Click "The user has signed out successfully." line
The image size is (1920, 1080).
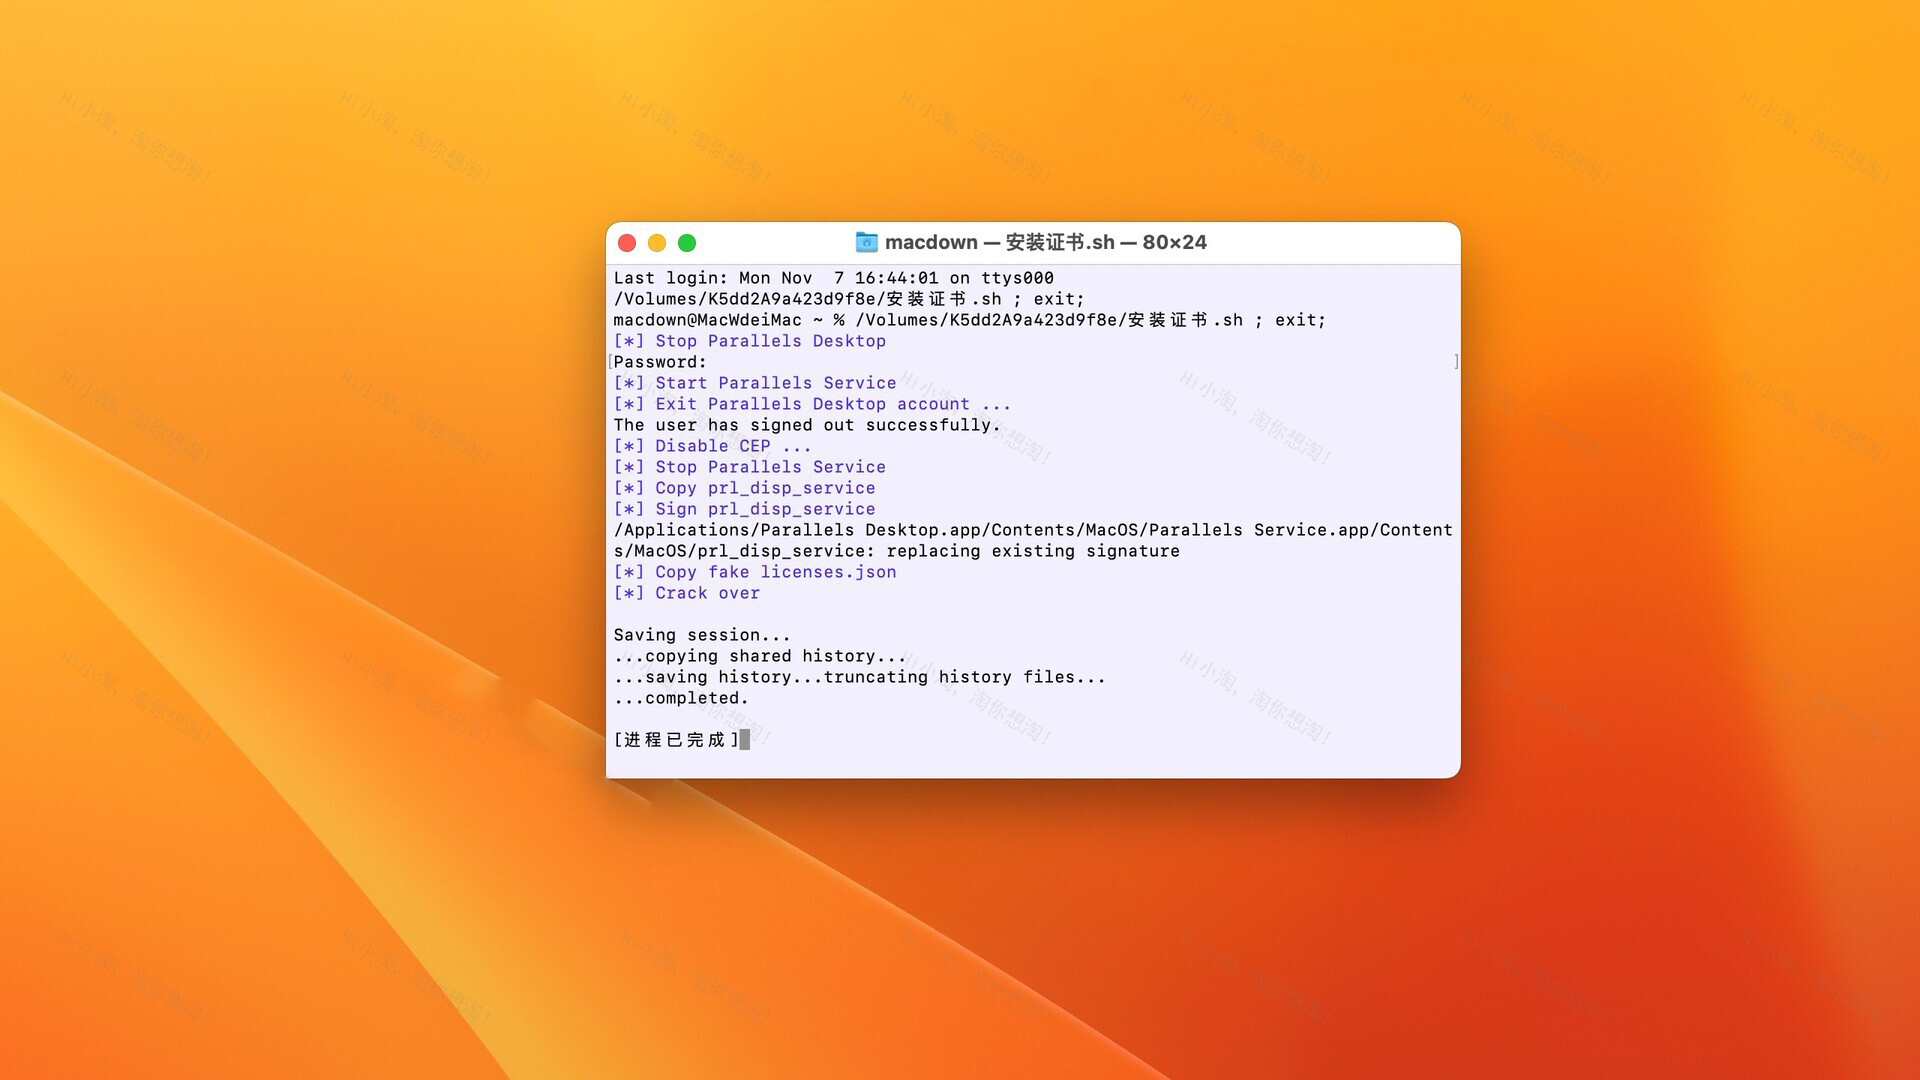[x=807, y=425]
